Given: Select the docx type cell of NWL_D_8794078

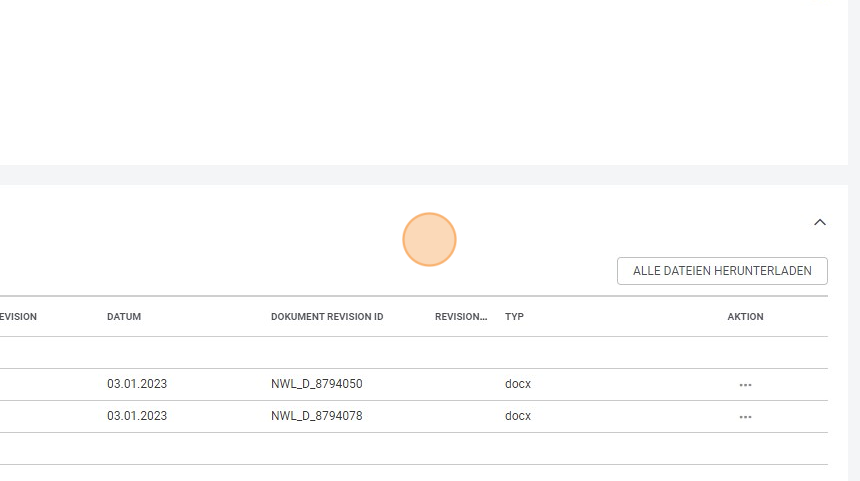Looking at the screenshot, I should click(x=518, y=416).
